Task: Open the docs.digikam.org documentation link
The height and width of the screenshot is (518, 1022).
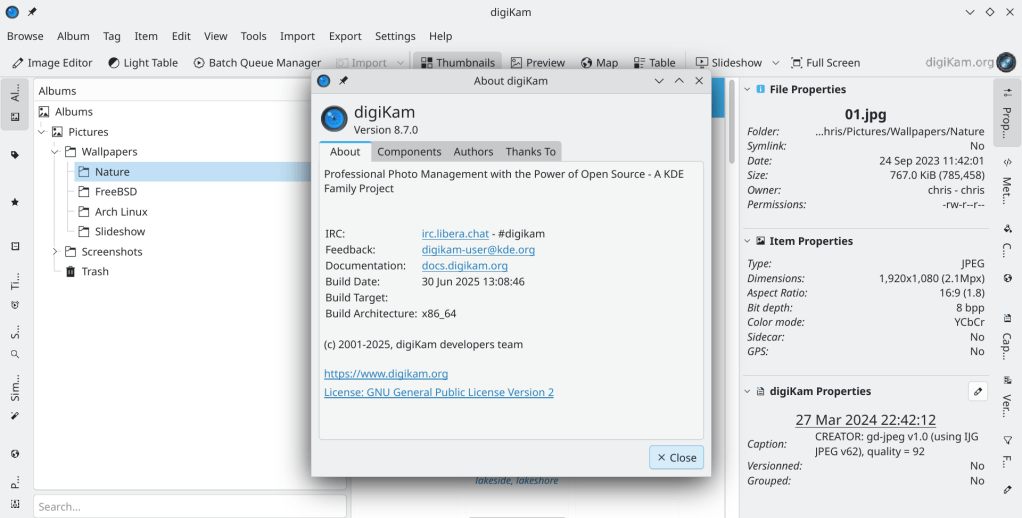Action: 464,266
